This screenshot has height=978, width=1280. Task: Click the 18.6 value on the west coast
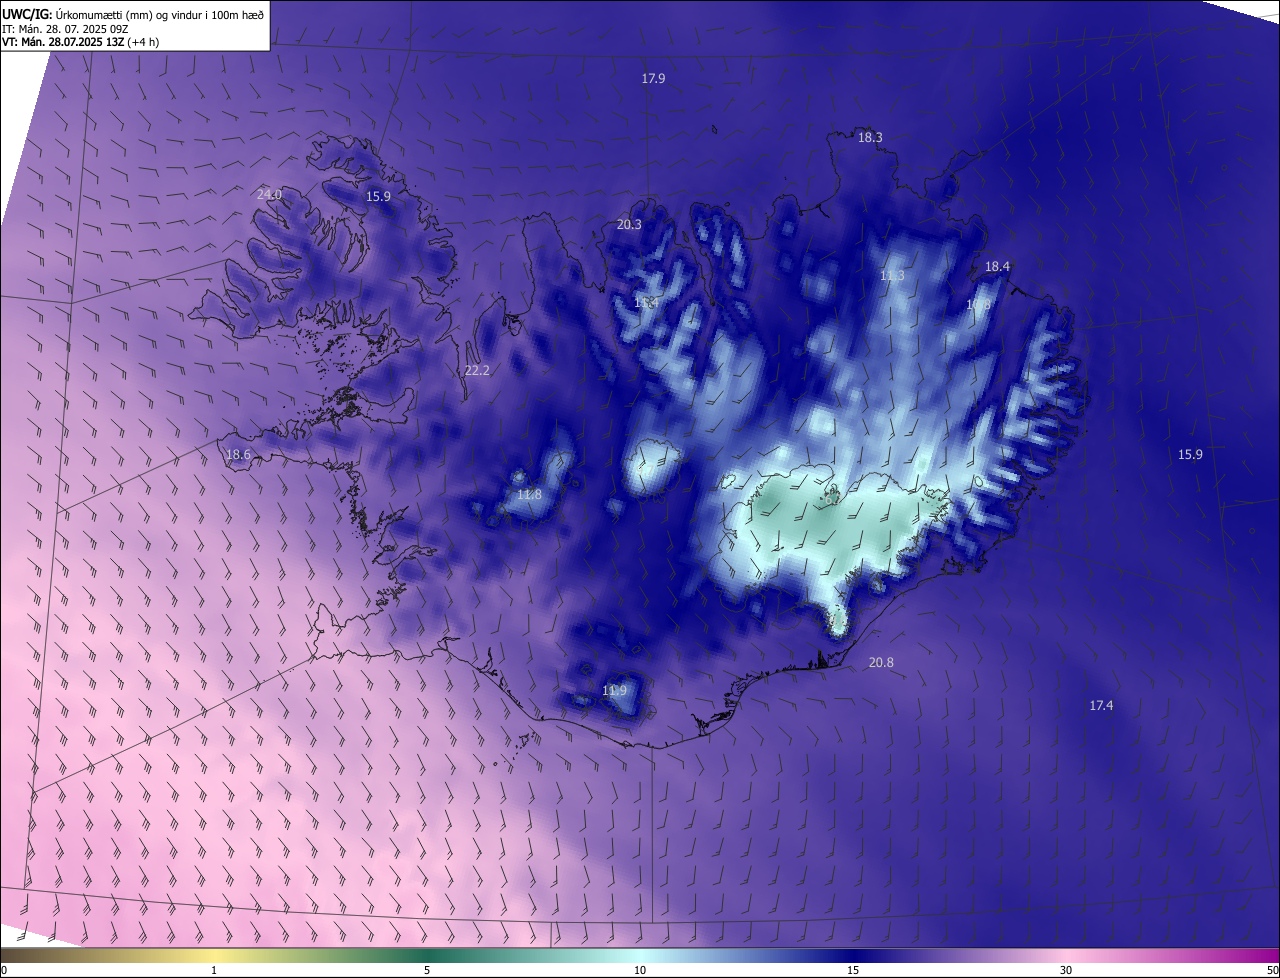(238, 454)
